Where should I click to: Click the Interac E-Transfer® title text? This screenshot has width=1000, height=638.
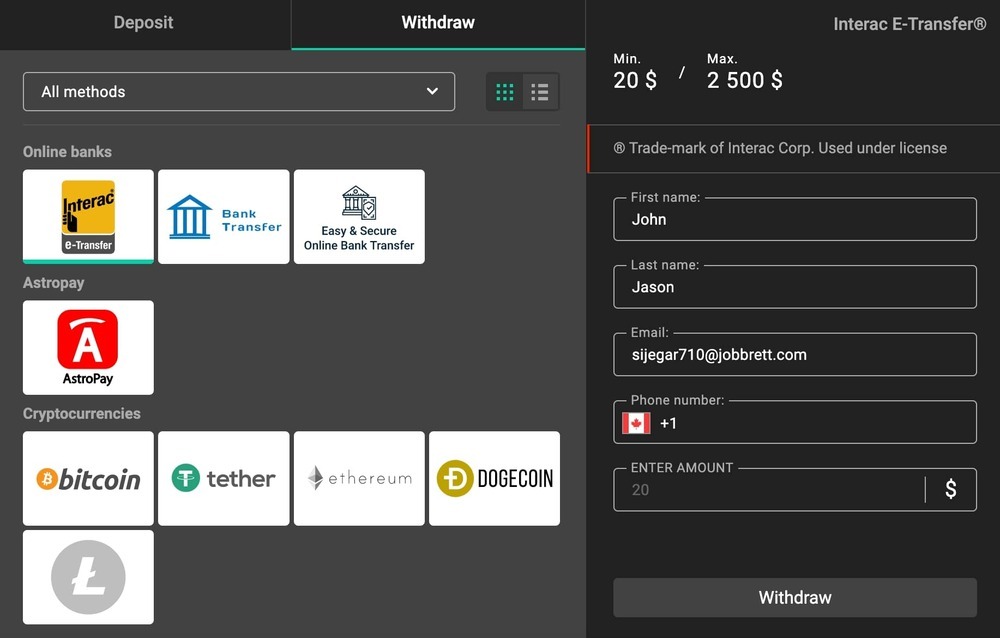(909, 24)
